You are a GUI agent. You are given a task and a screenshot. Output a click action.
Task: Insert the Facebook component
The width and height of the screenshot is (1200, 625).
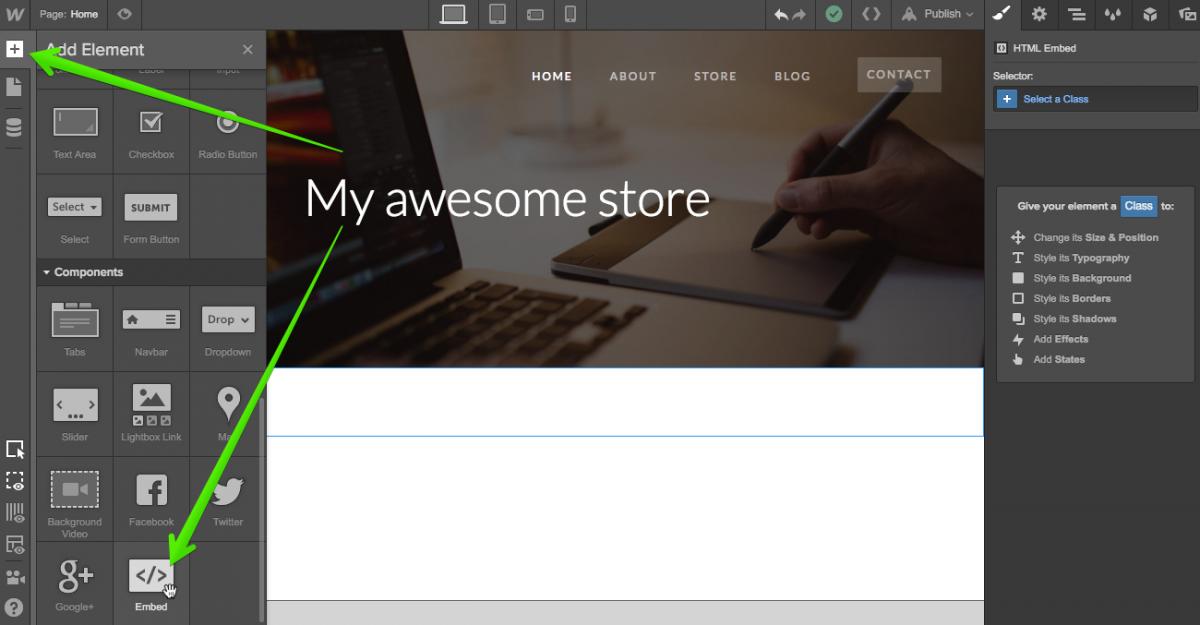[151, 492]
